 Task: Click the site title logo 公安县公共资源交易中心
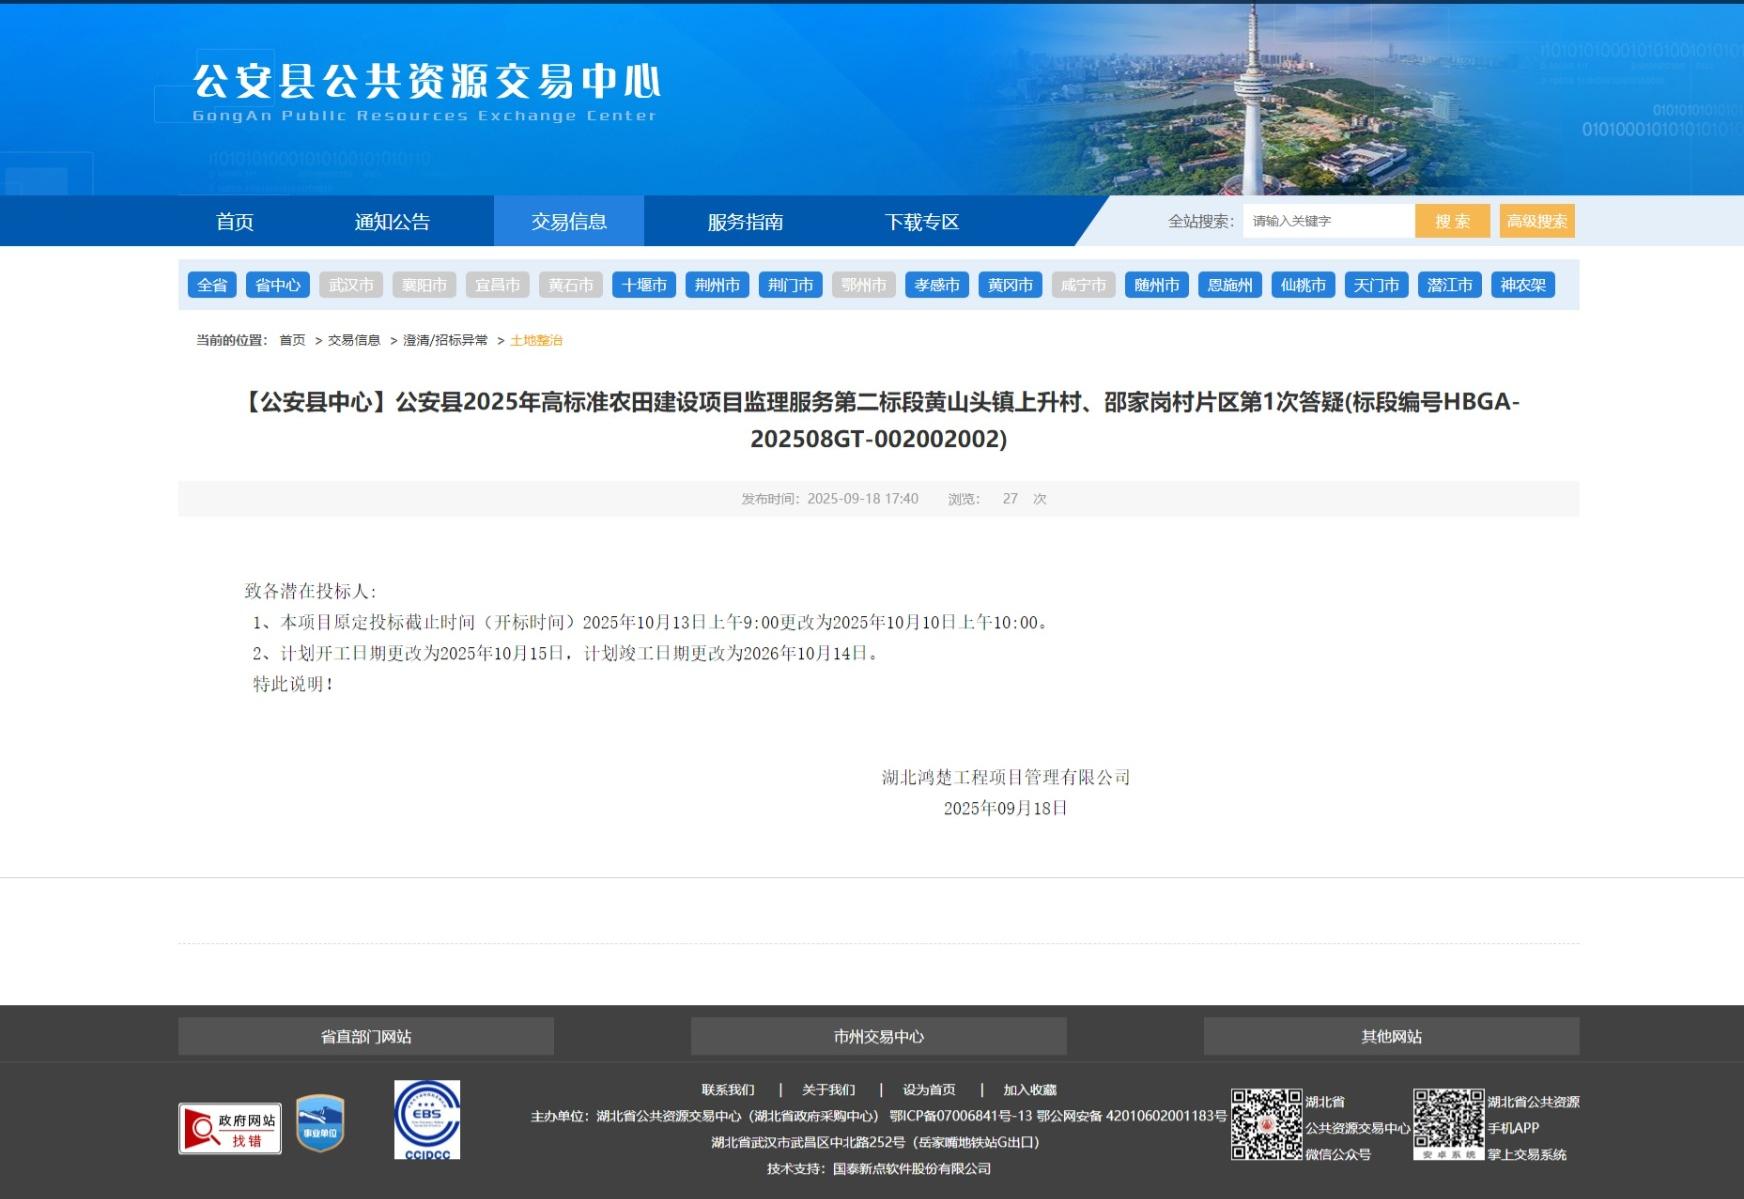(x=426, y=84)
